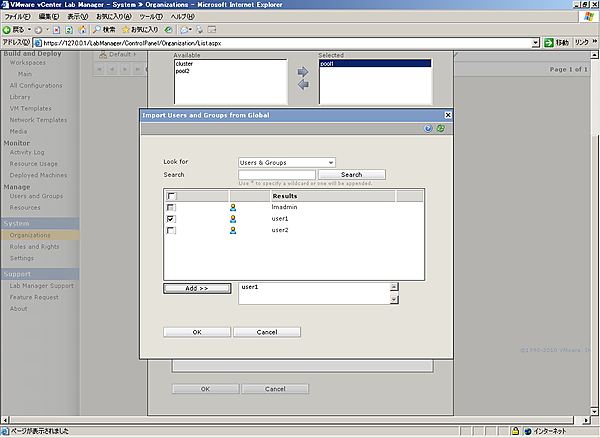Open the Look for dropdown
600x438 pixels.
[x=330, y=162]
